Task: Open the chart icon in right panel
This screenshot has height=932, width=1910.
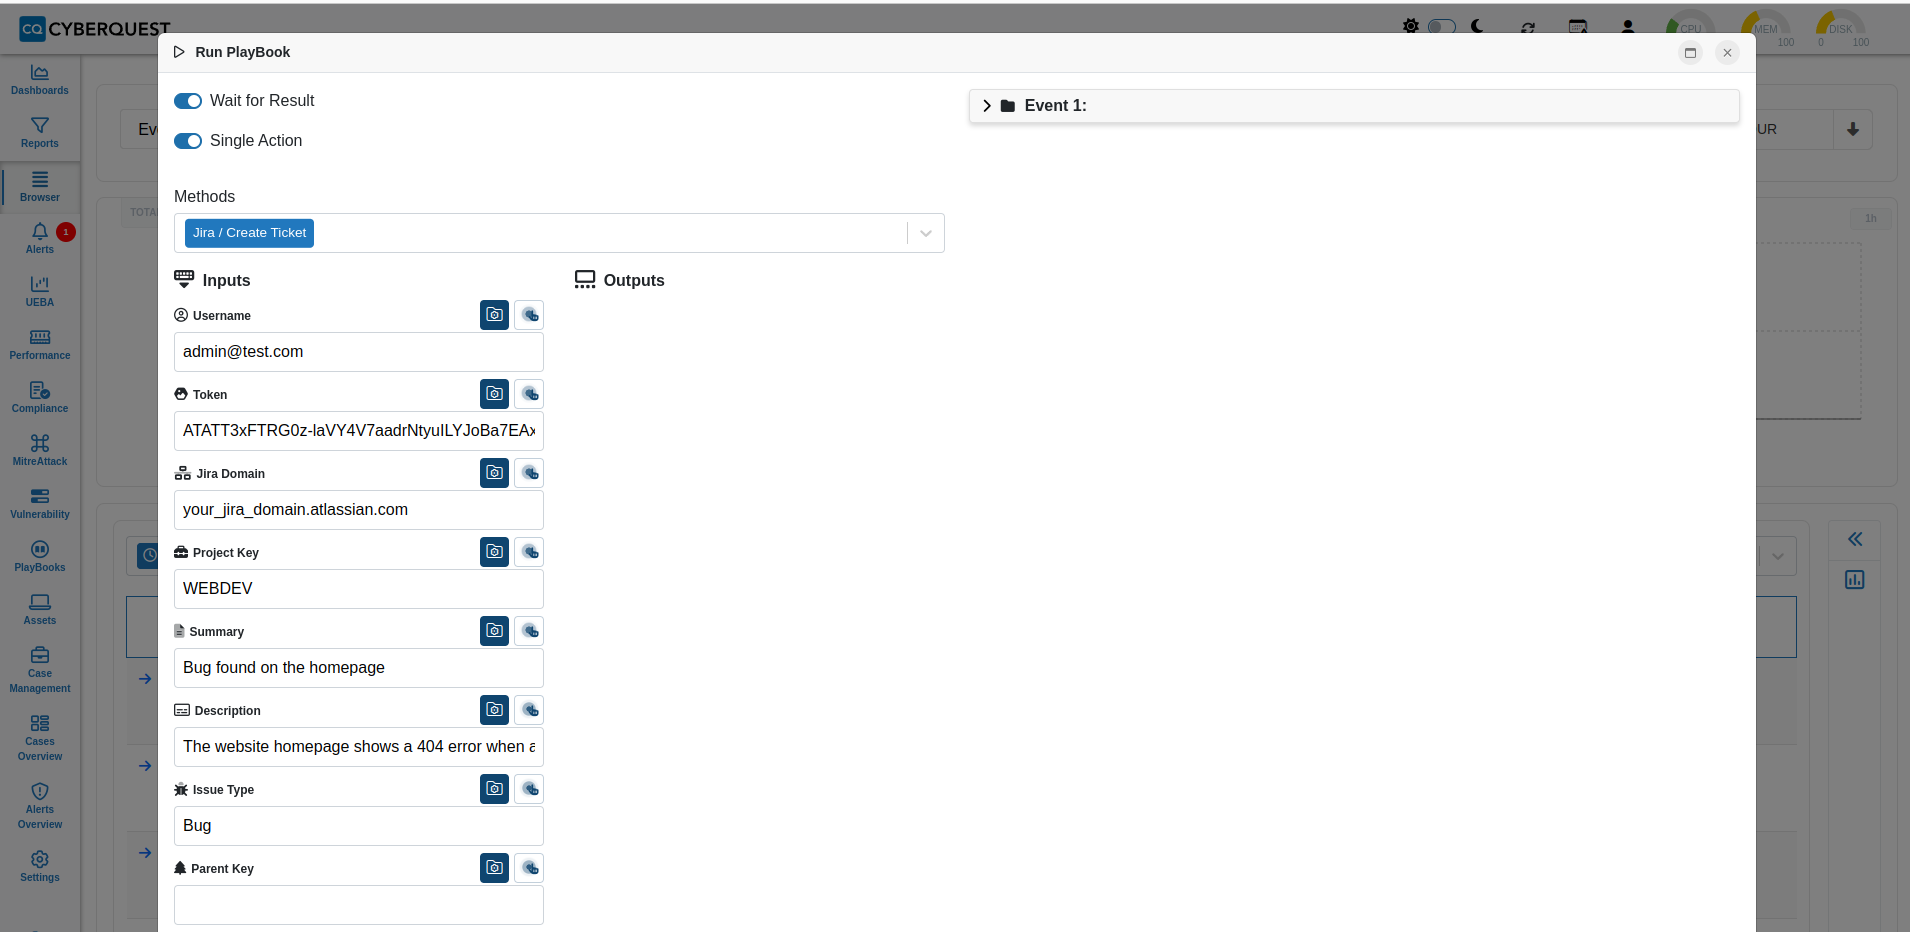Action: (1855, 580)
